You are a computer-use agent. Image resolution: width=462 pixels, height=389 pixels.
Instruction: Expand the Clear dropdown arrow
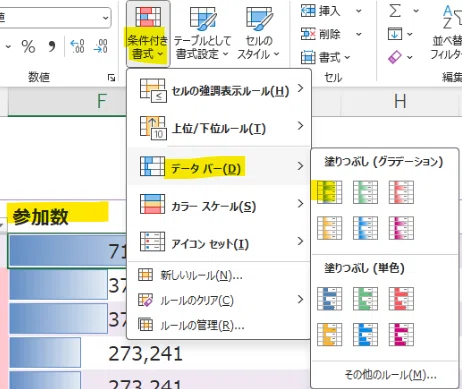coord(410,57)
